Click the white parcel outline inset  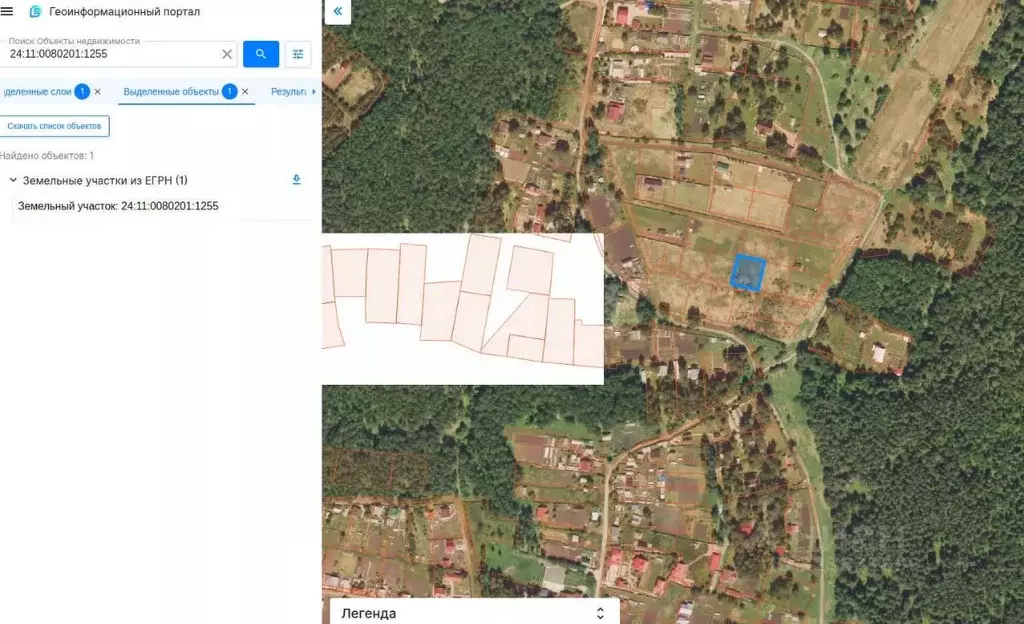[x=462, y=308]
